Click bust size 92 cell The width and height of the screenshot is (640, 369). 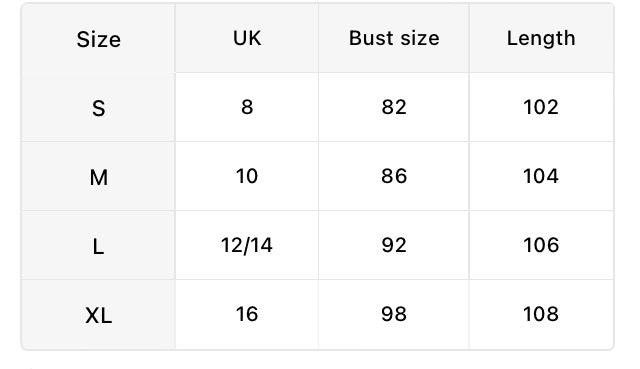[x=394, y=245]
